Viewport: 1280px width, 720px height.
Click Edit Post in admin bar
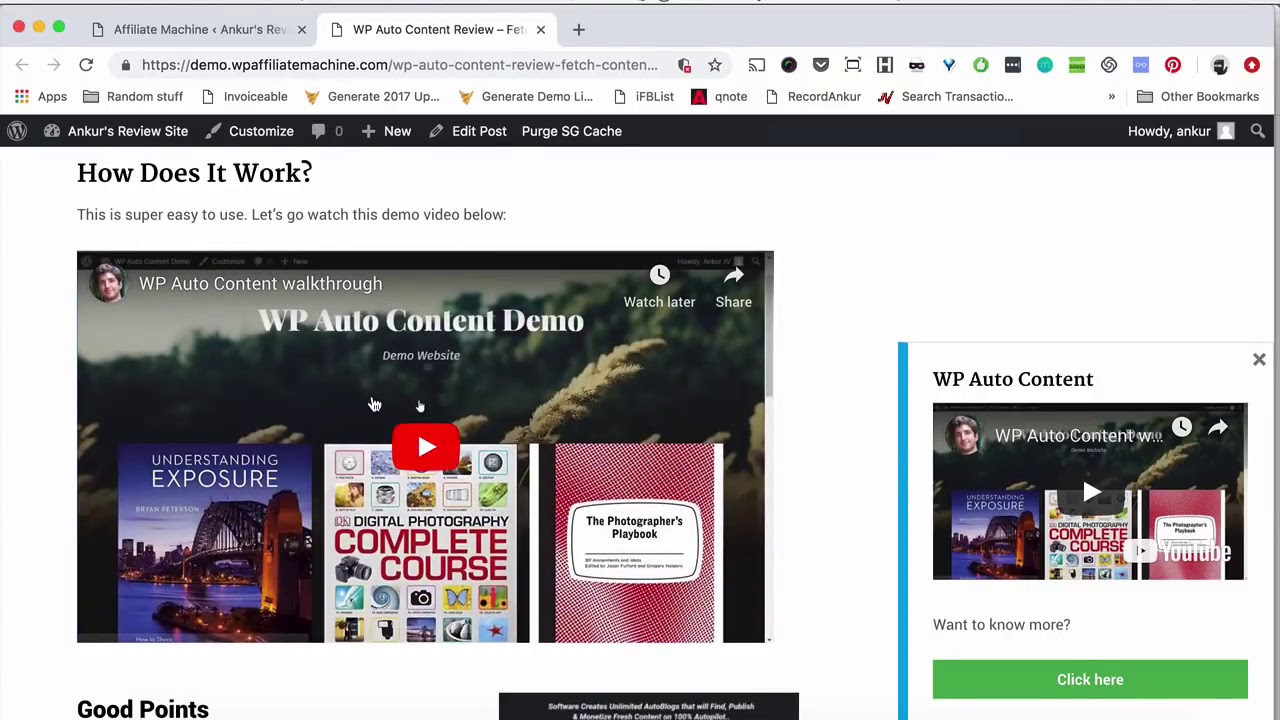click(468, 131)
